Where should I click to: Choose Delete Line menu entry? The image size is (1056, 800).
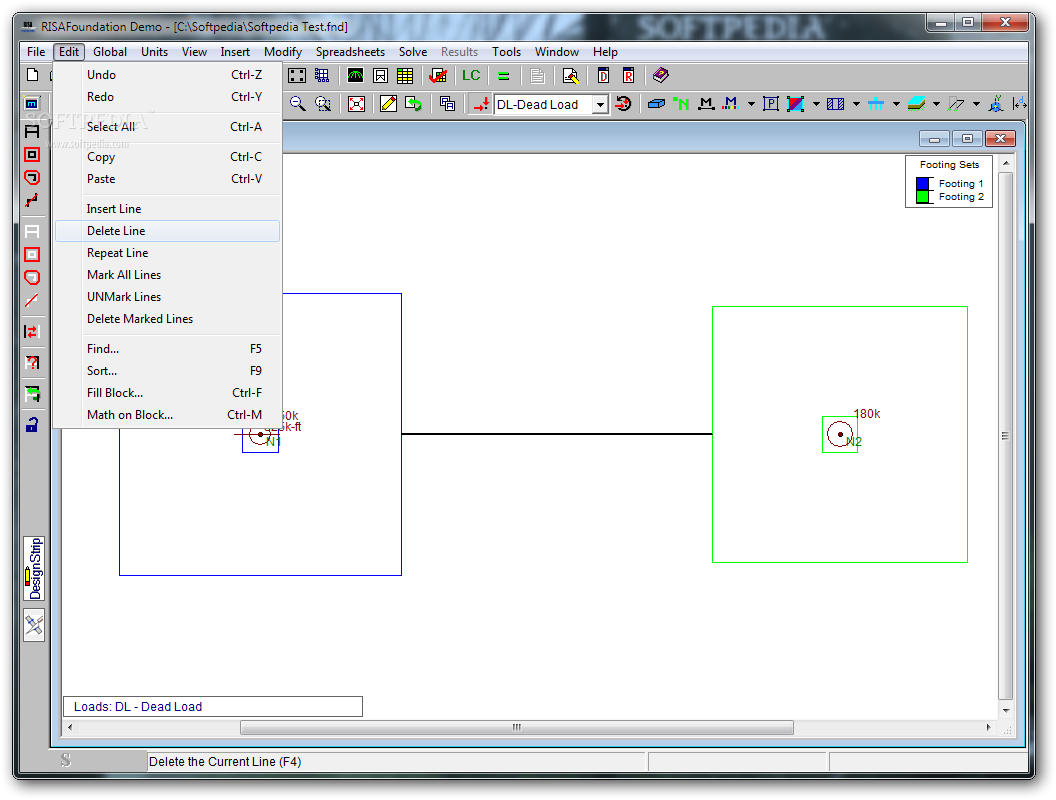[x=167, y=231]
